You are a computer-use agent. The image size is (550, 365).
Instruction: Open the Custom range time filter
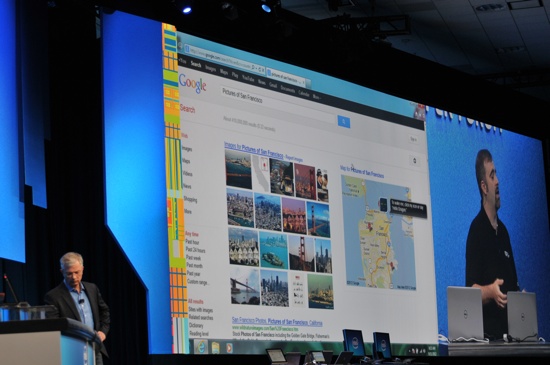(198, 282)
